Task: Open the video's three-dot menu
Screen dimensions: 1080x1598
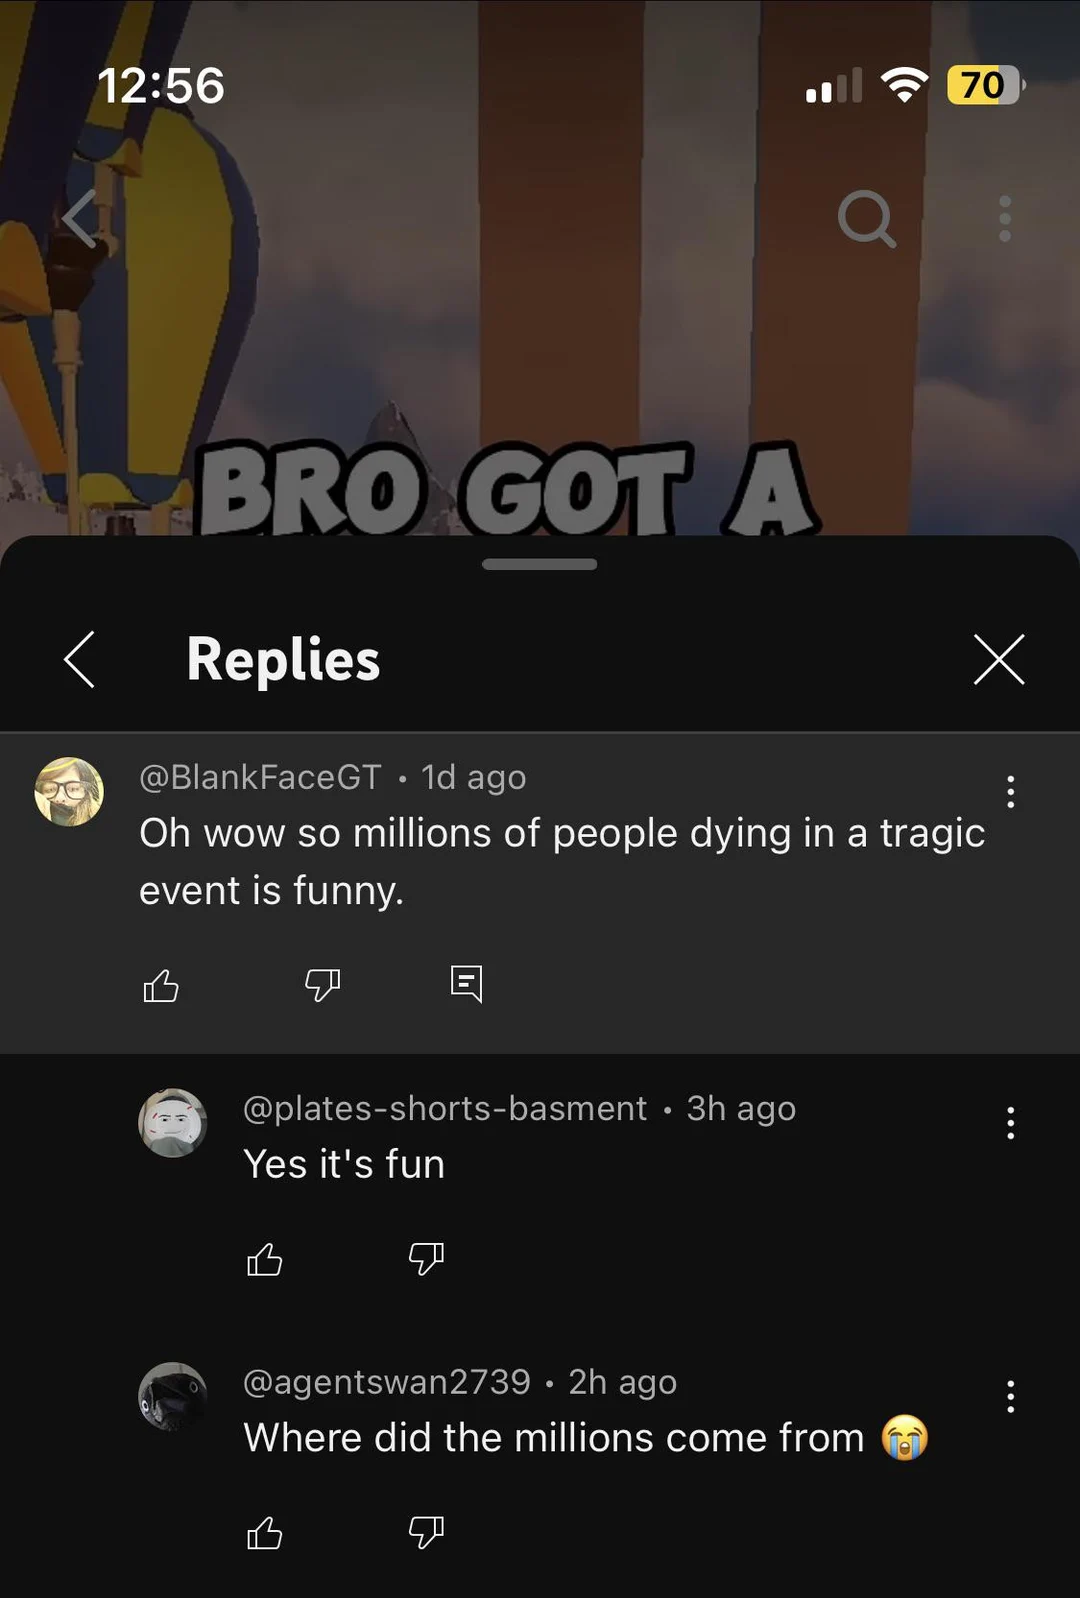Action: point(1005,218)
